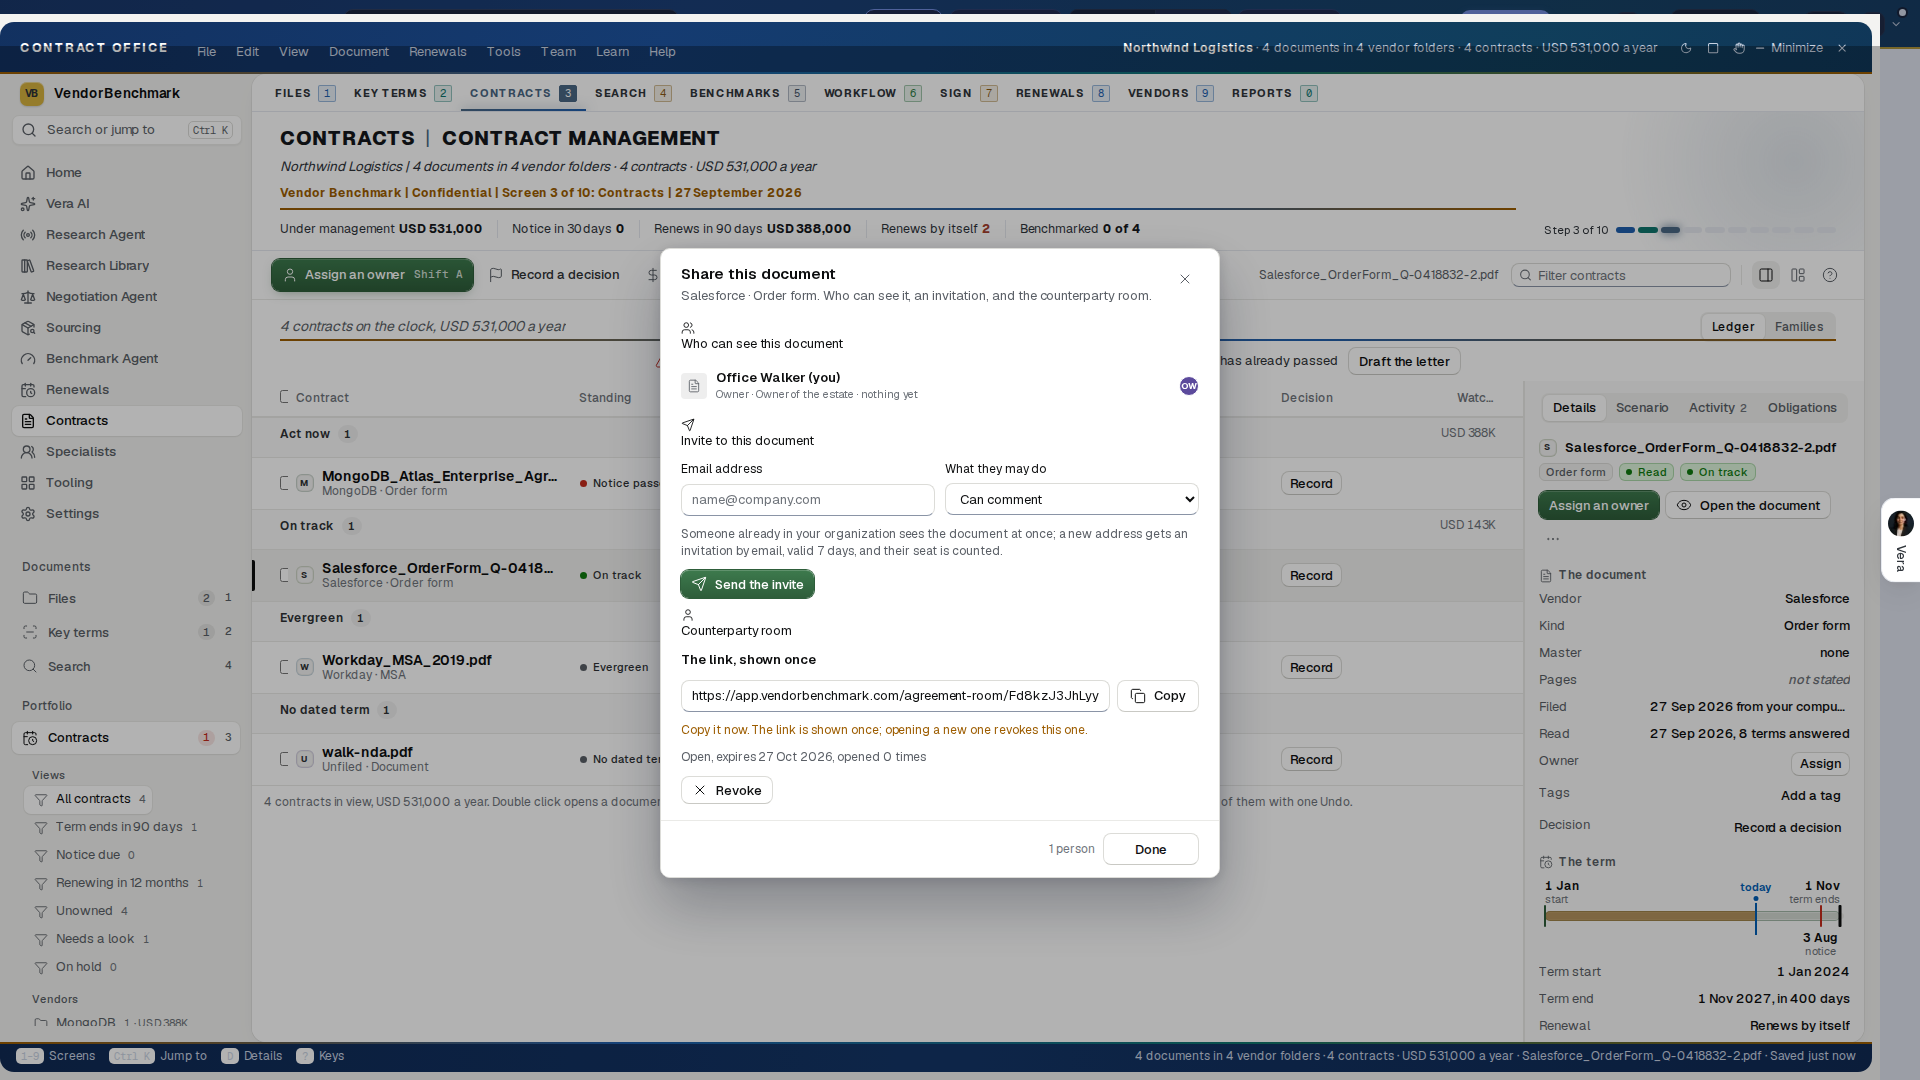
Task: Toggle the select-all Contract header checkbox
Action: (284, 397)
